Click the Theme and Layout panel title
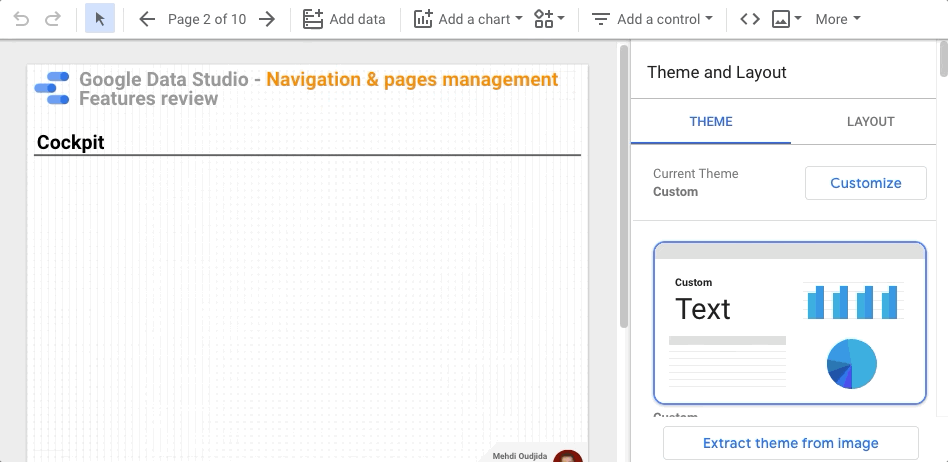The width and height of the screenshot is (948, 462). pyautogui.click(x=716, y=73)
